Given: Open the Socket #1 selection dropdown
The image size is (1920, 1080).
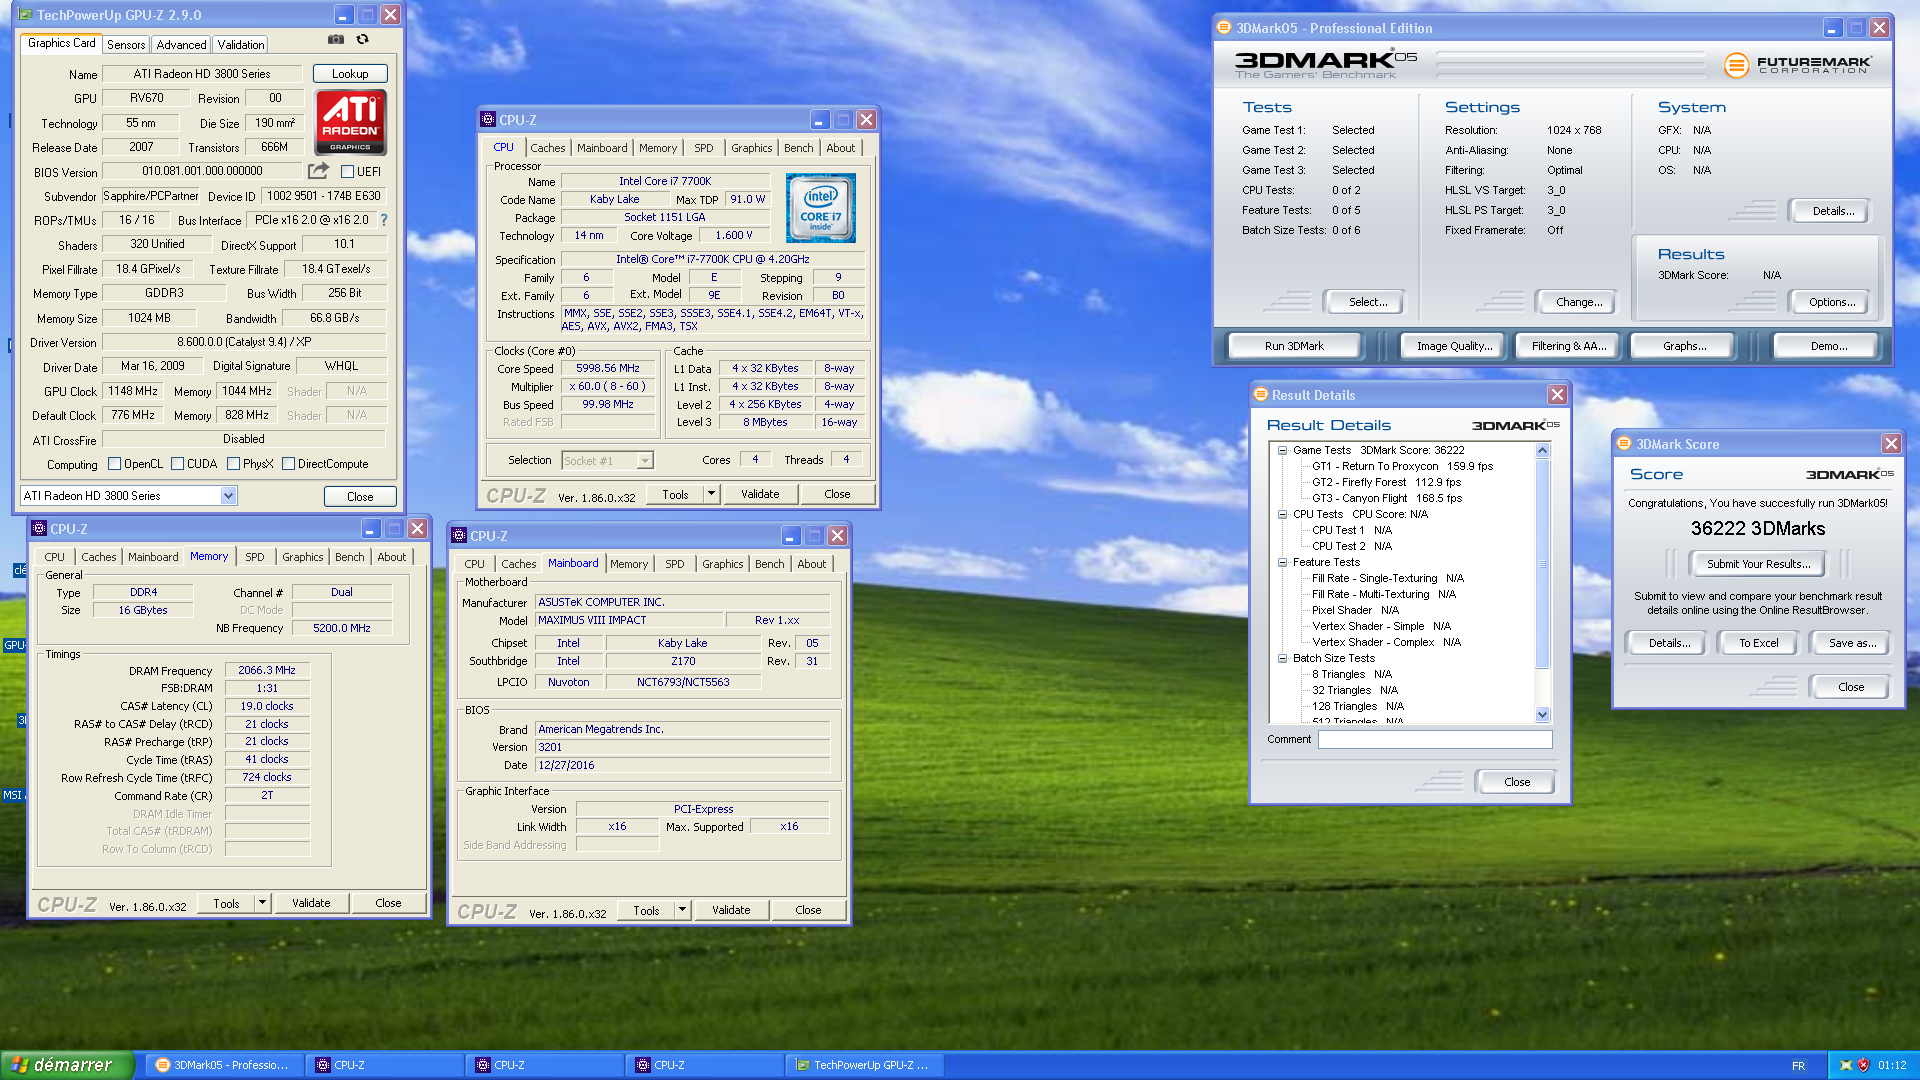Looking at the screenshot, I should coord(645,461).
